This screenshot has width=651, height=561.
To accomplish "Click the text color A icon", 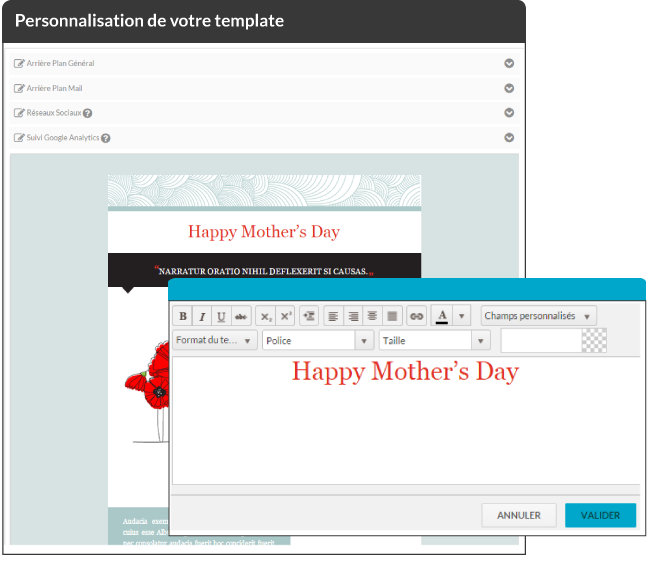I will (x=442, y=316).
